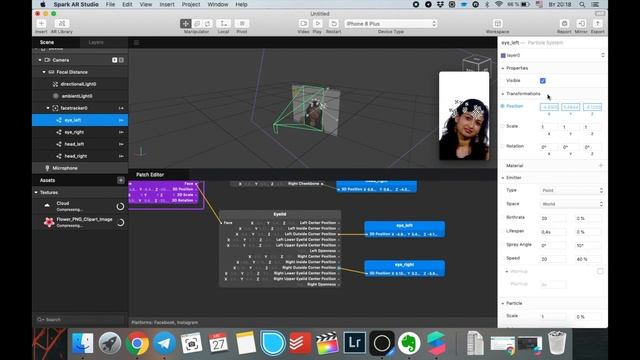Switch to the Layers tab
640x360 pixels.
click(96, 42)
